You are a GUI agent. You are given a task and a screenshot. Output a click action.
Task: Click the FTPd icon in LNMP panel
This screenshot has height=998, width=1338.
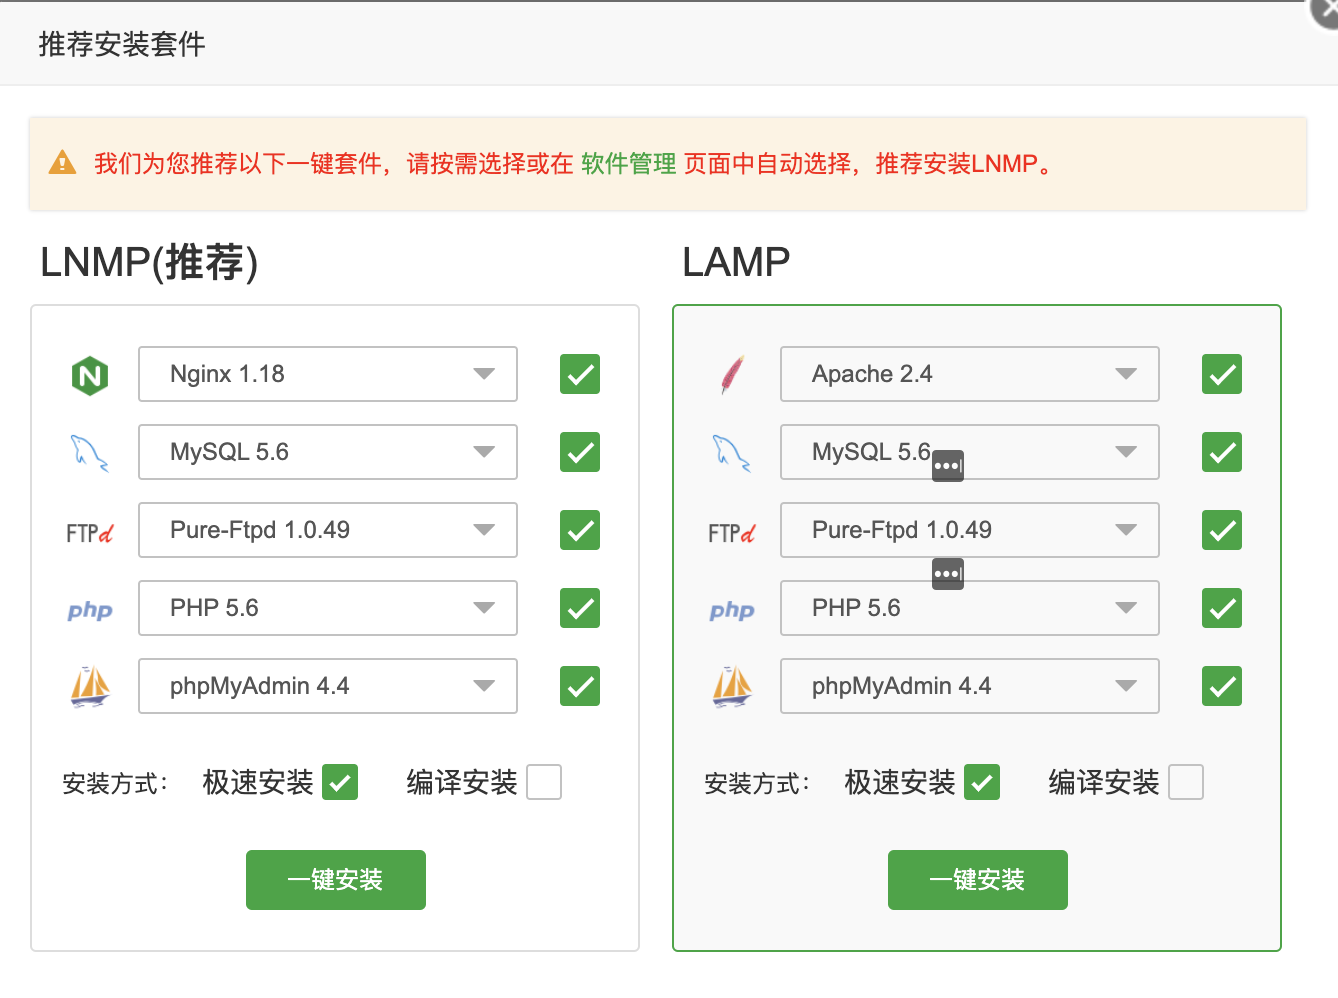(90, 533)
